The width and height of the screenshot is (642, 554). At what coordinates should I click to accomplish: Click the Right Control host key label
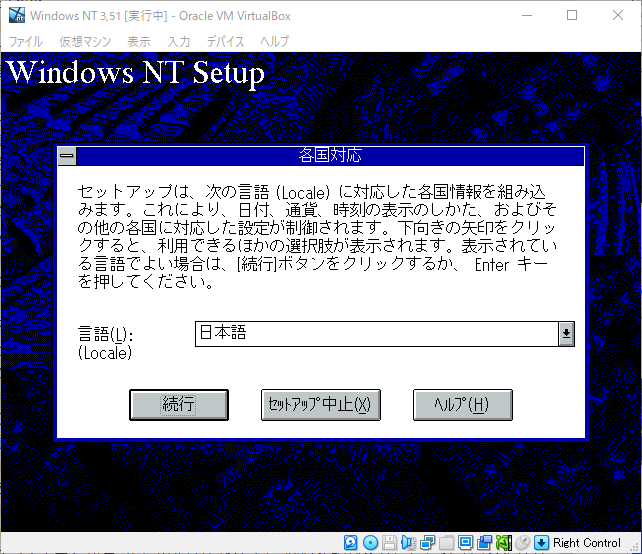(587, 543)
